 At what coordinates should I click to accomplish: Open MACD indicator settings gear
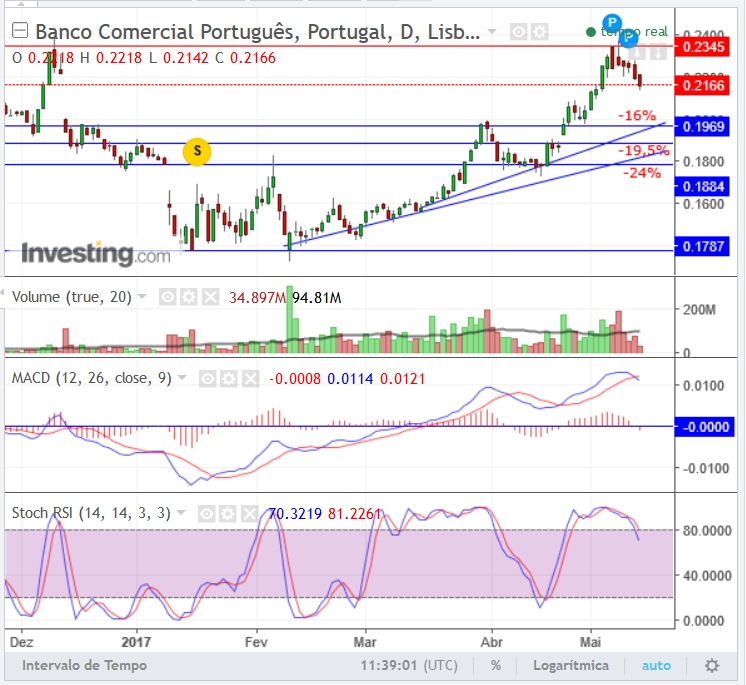(x=229, y=379)
